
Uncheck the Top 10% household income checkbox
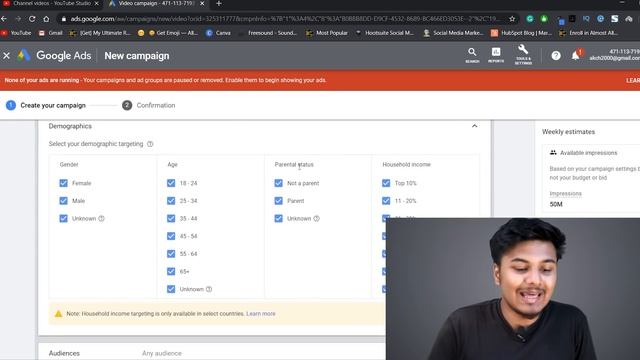(386, 183)
